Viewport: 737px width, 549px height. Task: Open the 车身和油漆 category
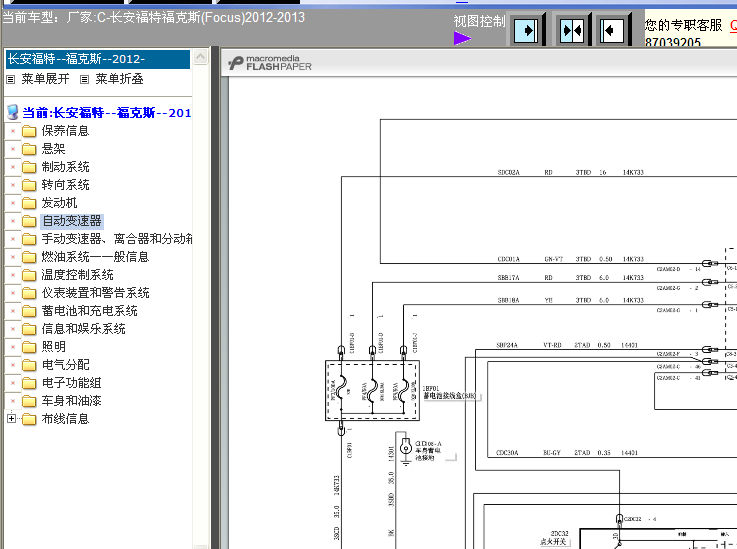[x=71, y=401]
